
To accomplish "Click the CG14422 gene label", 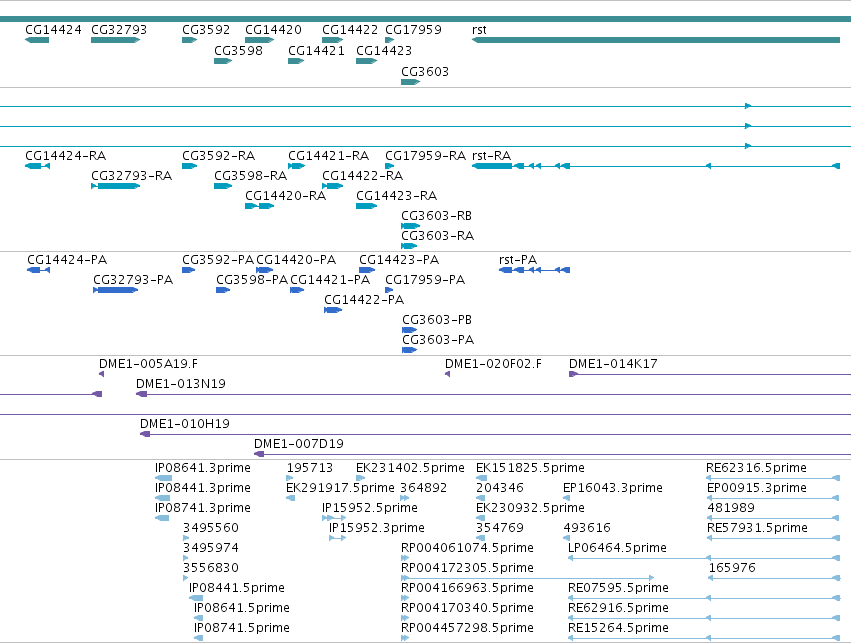I will tap(350, 30).
